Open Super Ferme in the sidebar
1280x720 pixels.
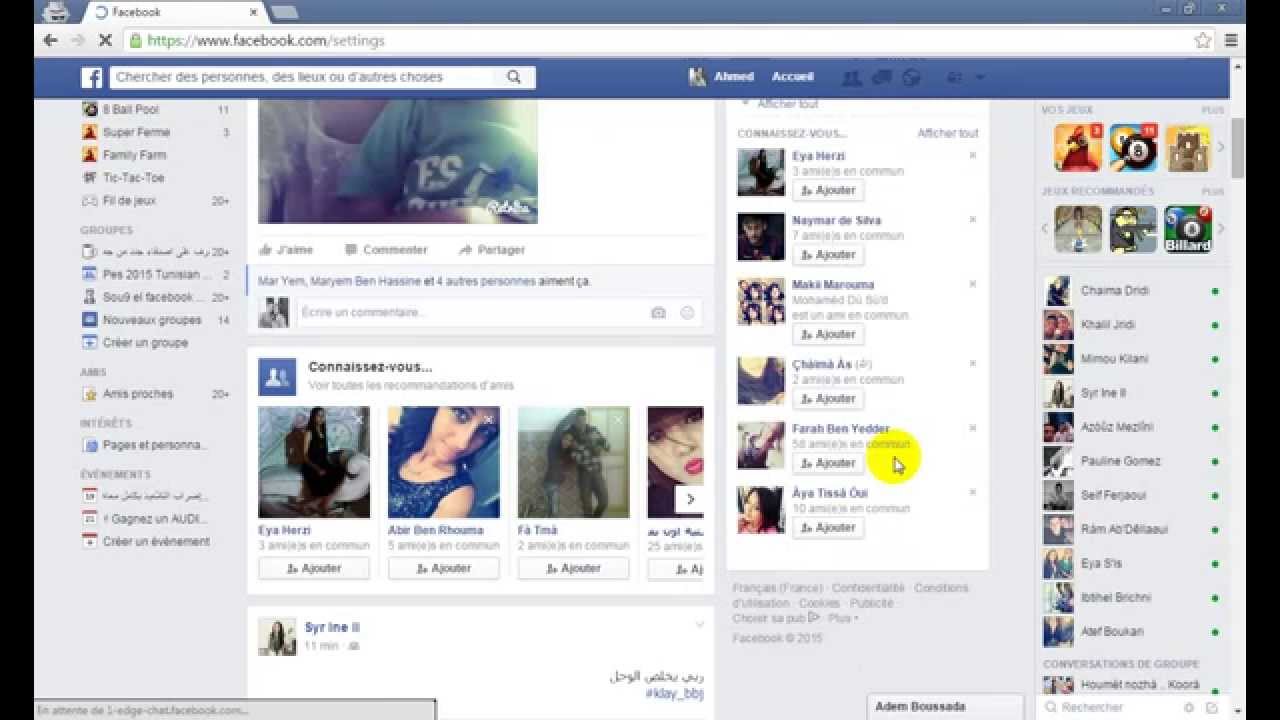[136, 132]
